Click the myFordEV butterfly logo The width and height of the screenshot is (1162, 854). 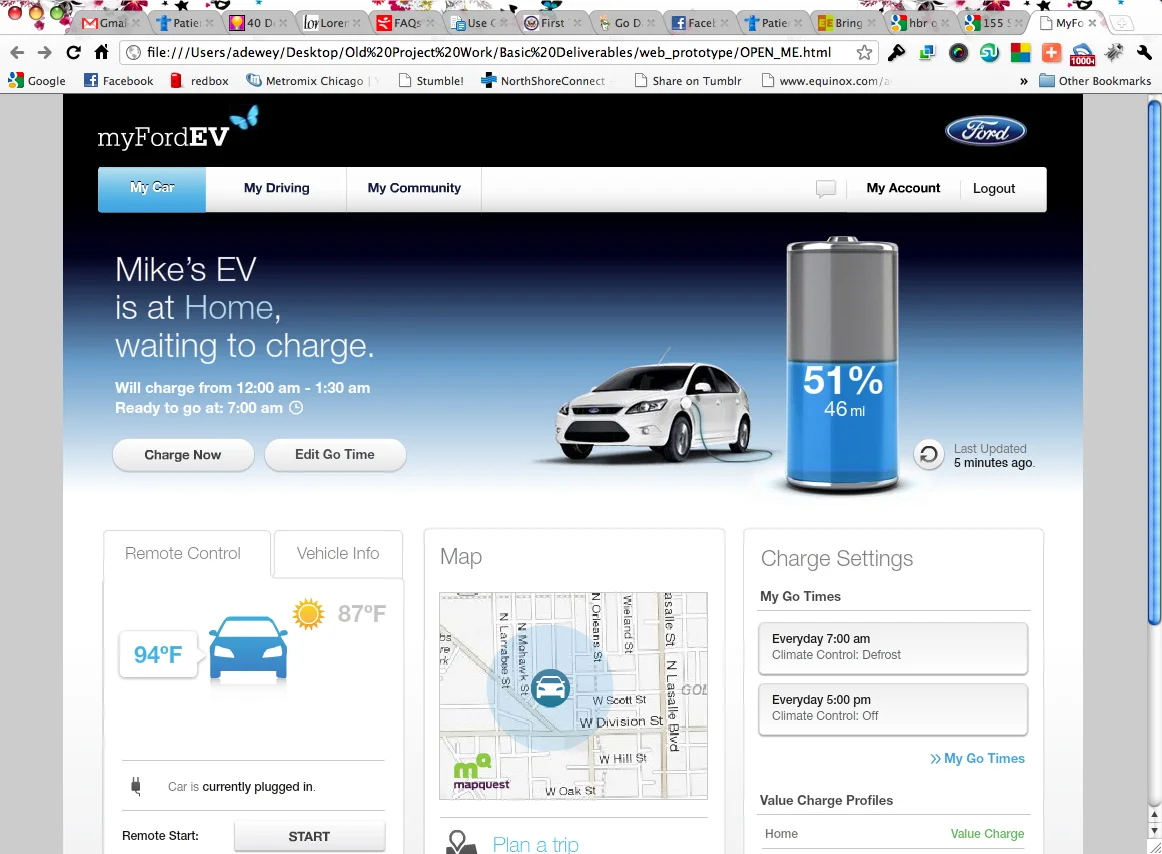click(177, 128)
